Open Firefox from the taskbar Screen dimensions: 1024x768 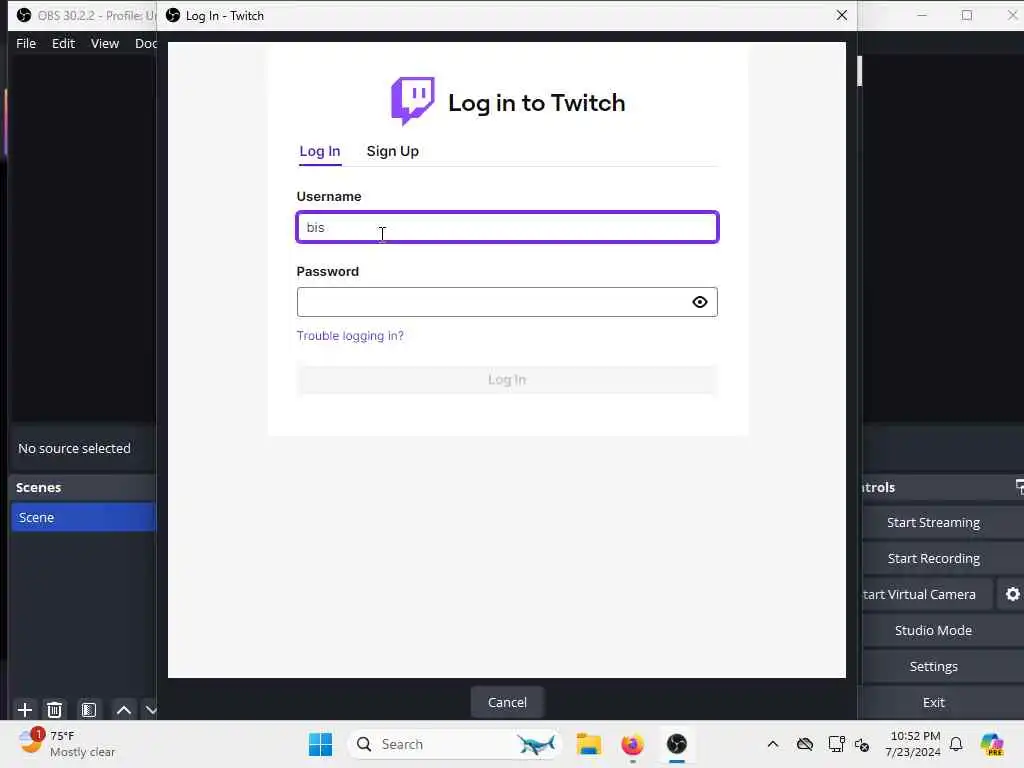(x=632, y=744)
